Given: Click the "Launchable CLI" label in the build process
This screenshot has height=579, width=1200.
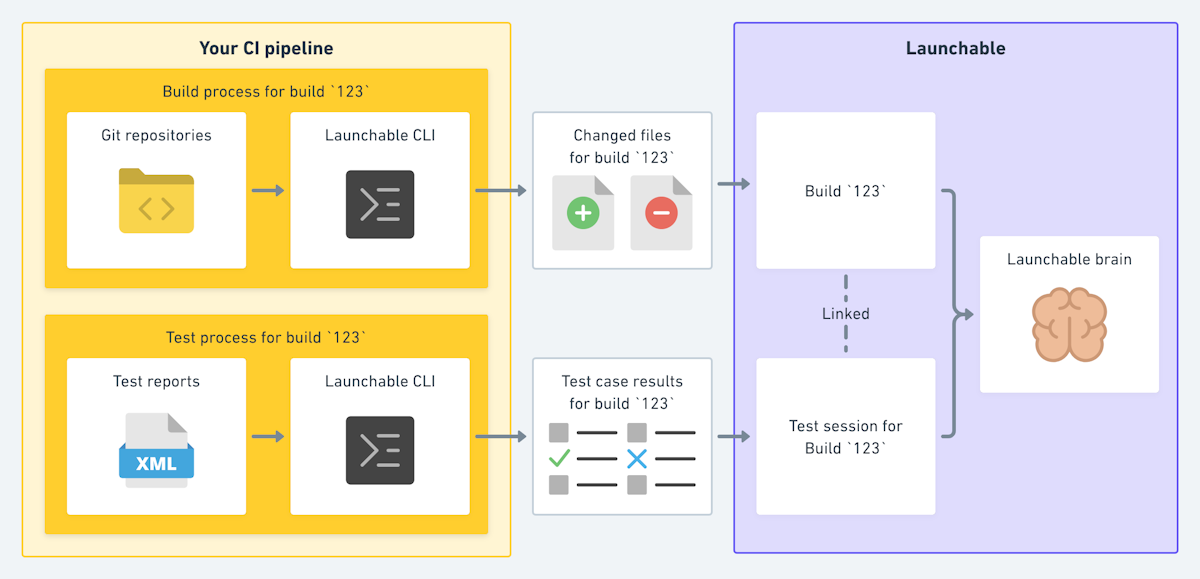Looking at the screenshot, I should (380, 135).
